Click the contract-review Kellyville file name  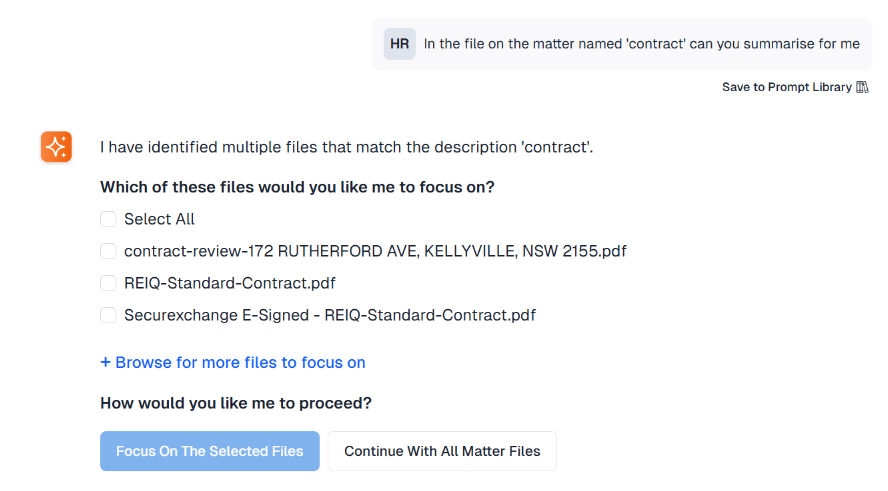click(375, 251)
